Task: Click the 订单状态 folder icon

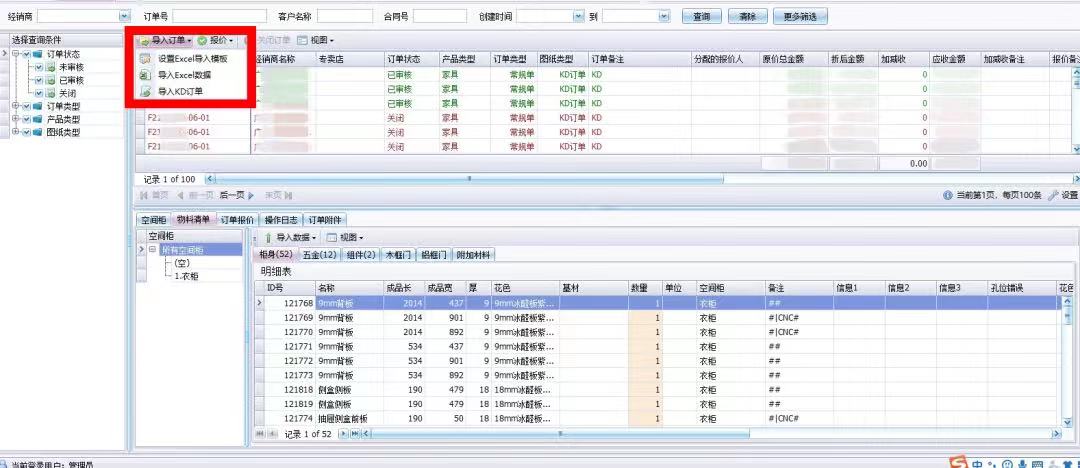Action: (x=37, y=54)
